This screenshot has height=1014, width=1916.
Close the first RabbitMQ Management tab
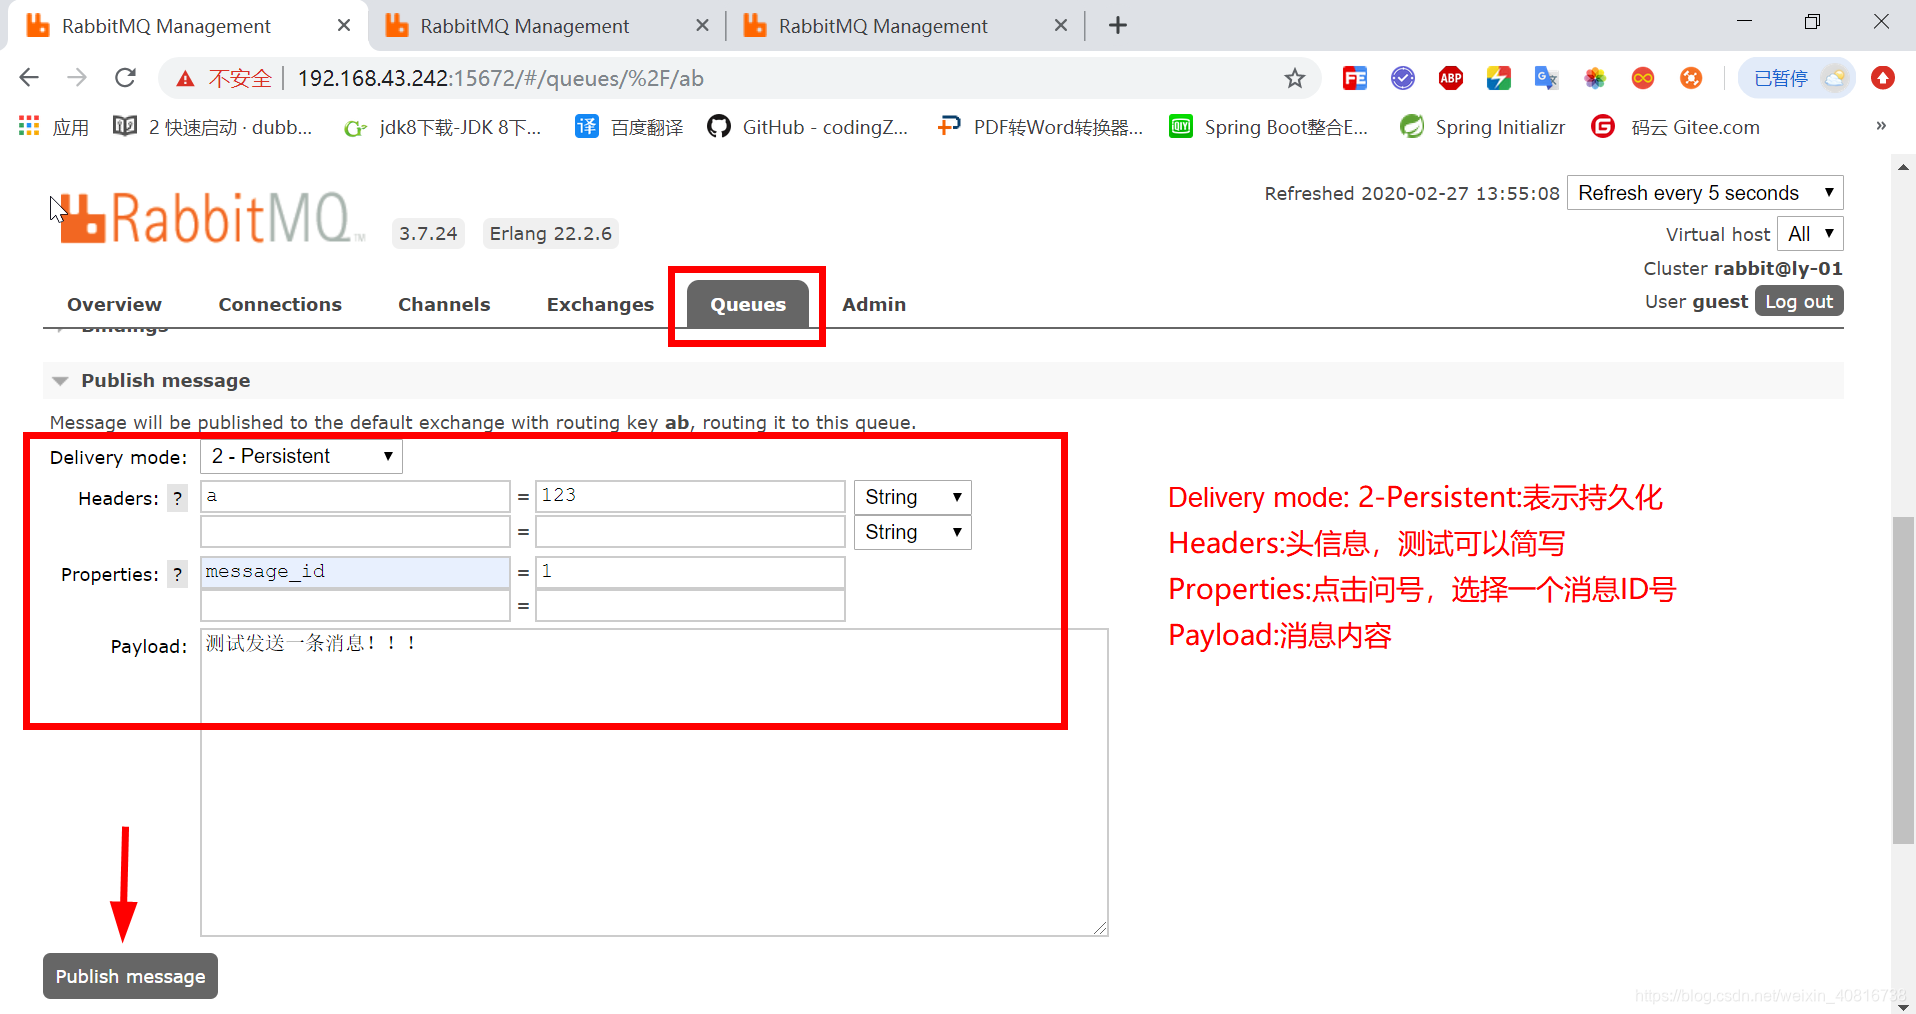[344, 25]
